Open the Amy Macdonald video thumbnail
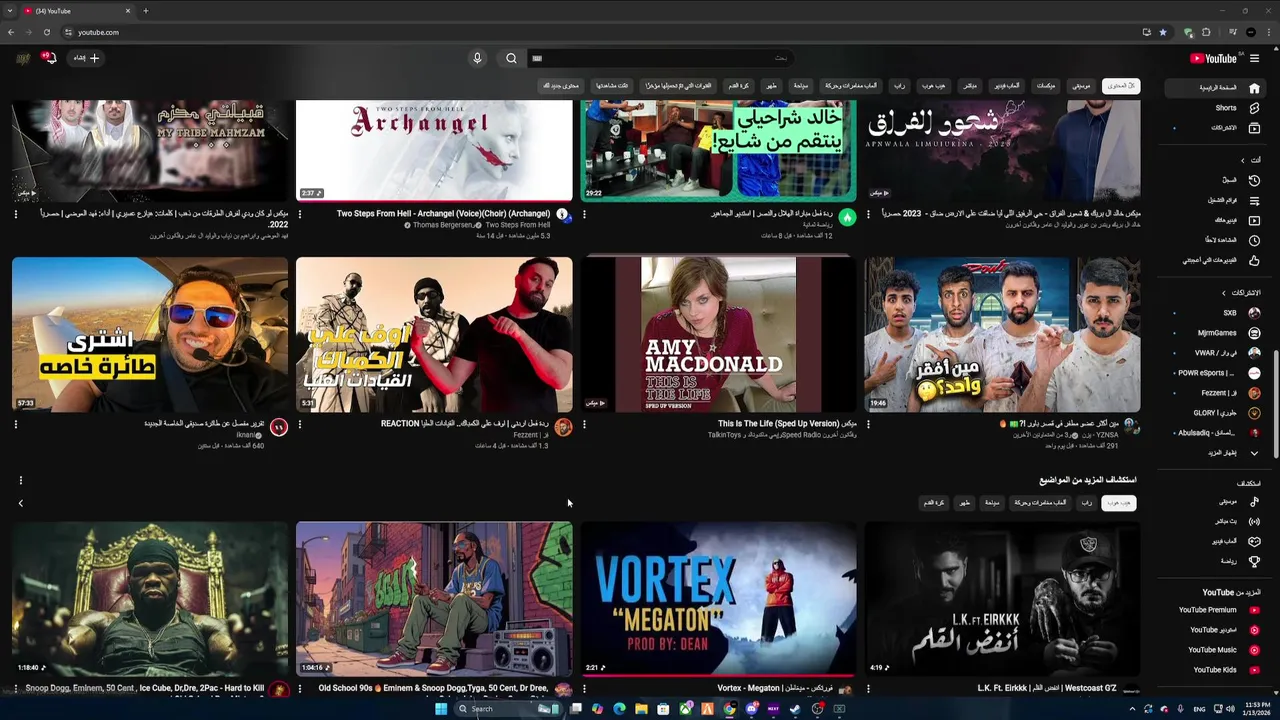1280x720 pixels. coord(718,334)
